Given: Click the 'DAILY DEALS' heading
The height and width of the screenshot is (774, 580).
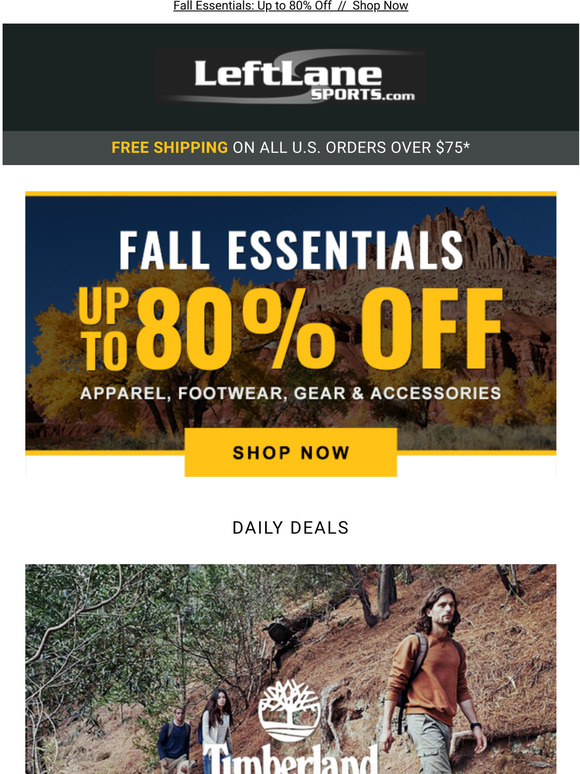Looking at the screenshot, I should pyautogui.click(x=290, y=528).
